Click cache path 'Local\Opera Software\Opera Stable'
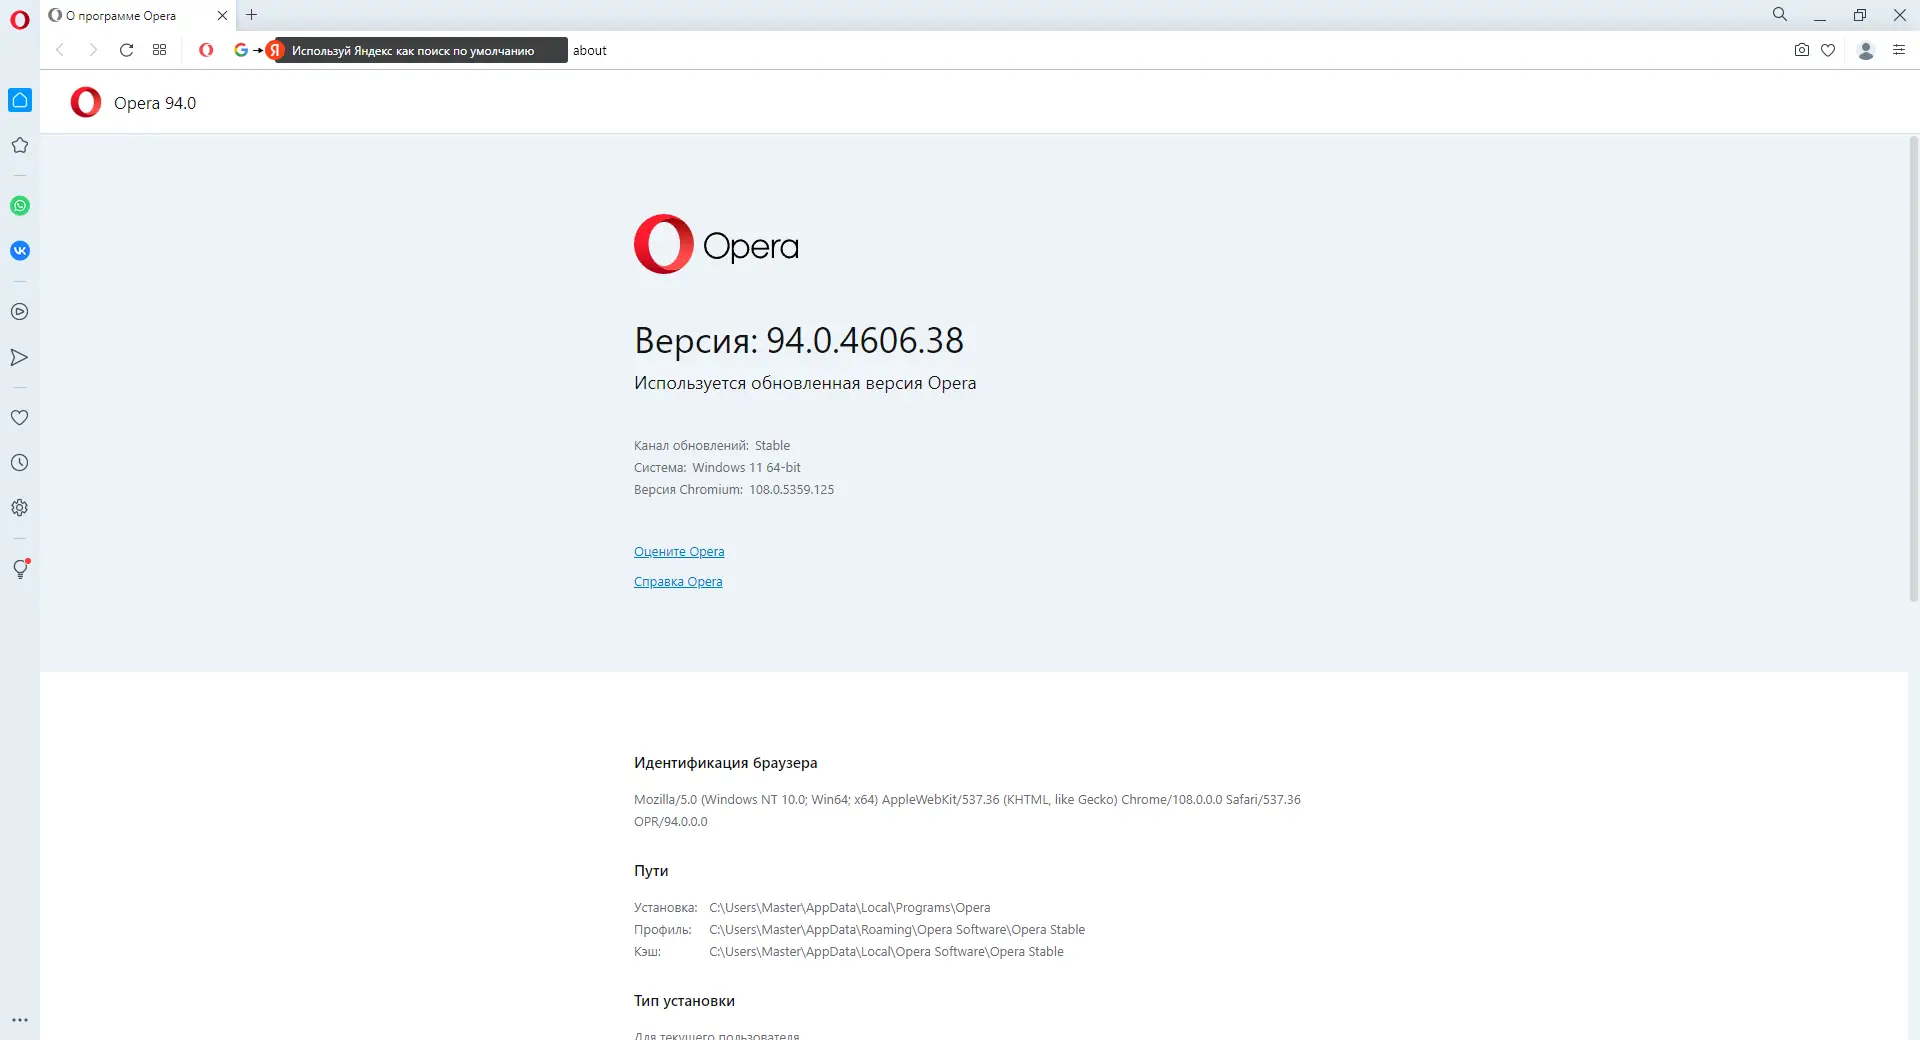1920x1040 pixels. (x=886, y=952)
